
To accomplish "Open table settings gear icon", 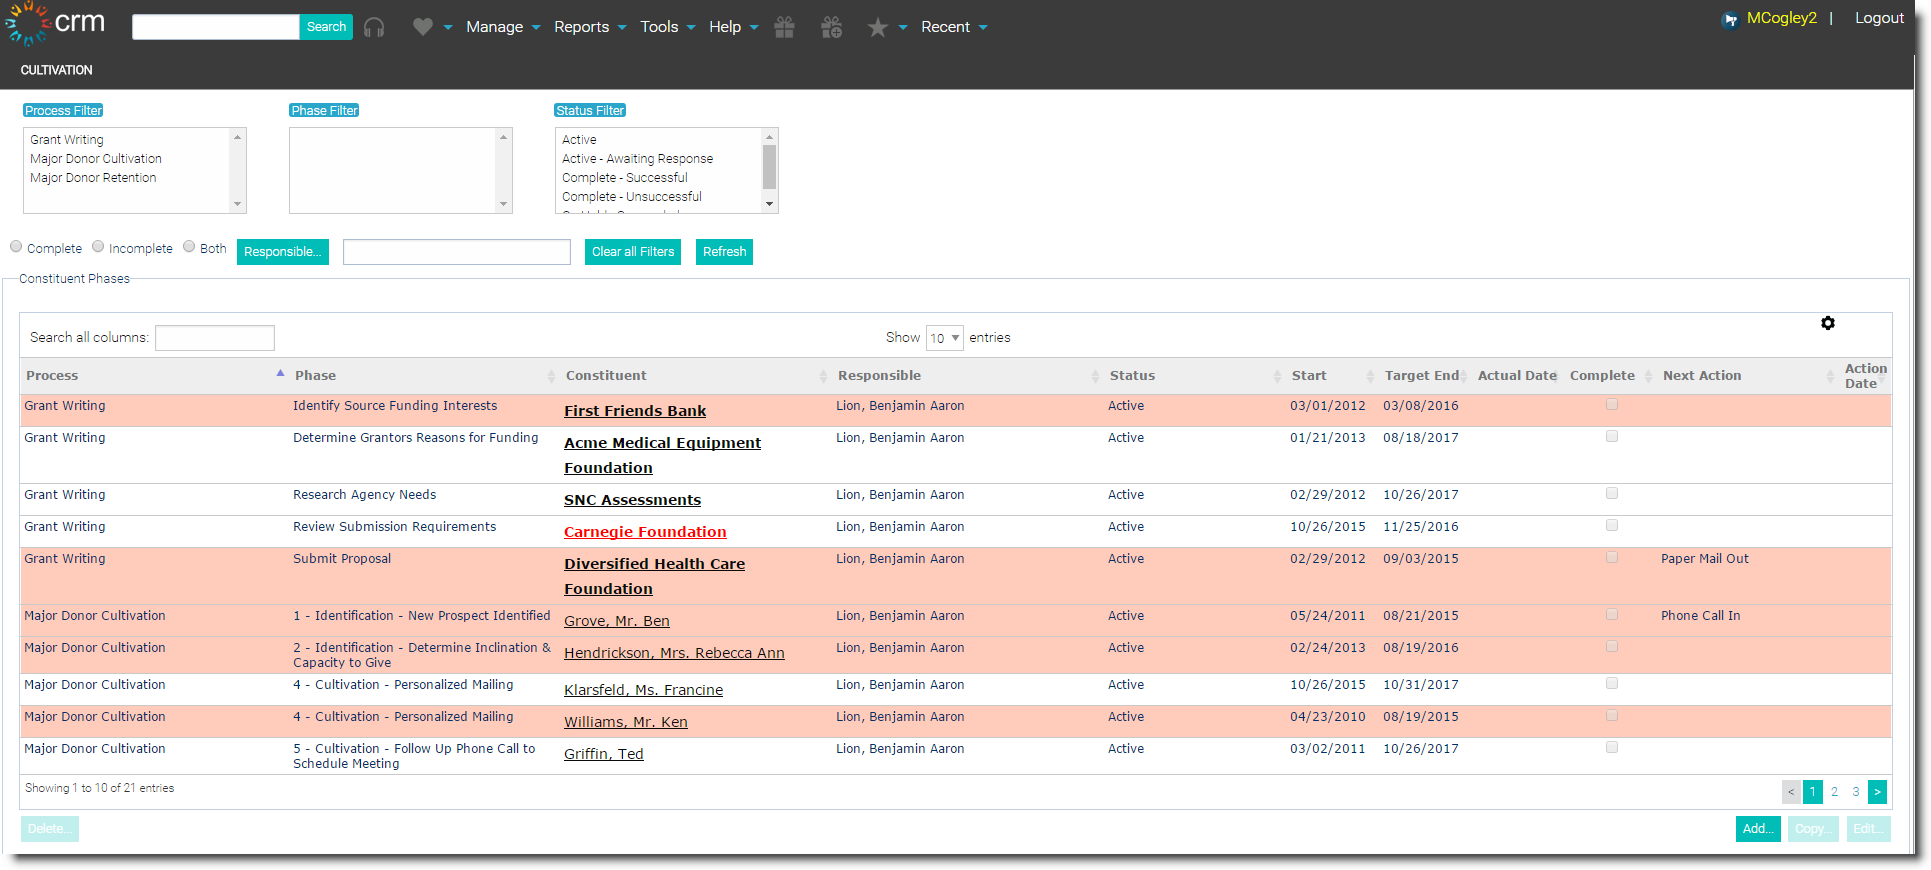I will point(1828,323).
